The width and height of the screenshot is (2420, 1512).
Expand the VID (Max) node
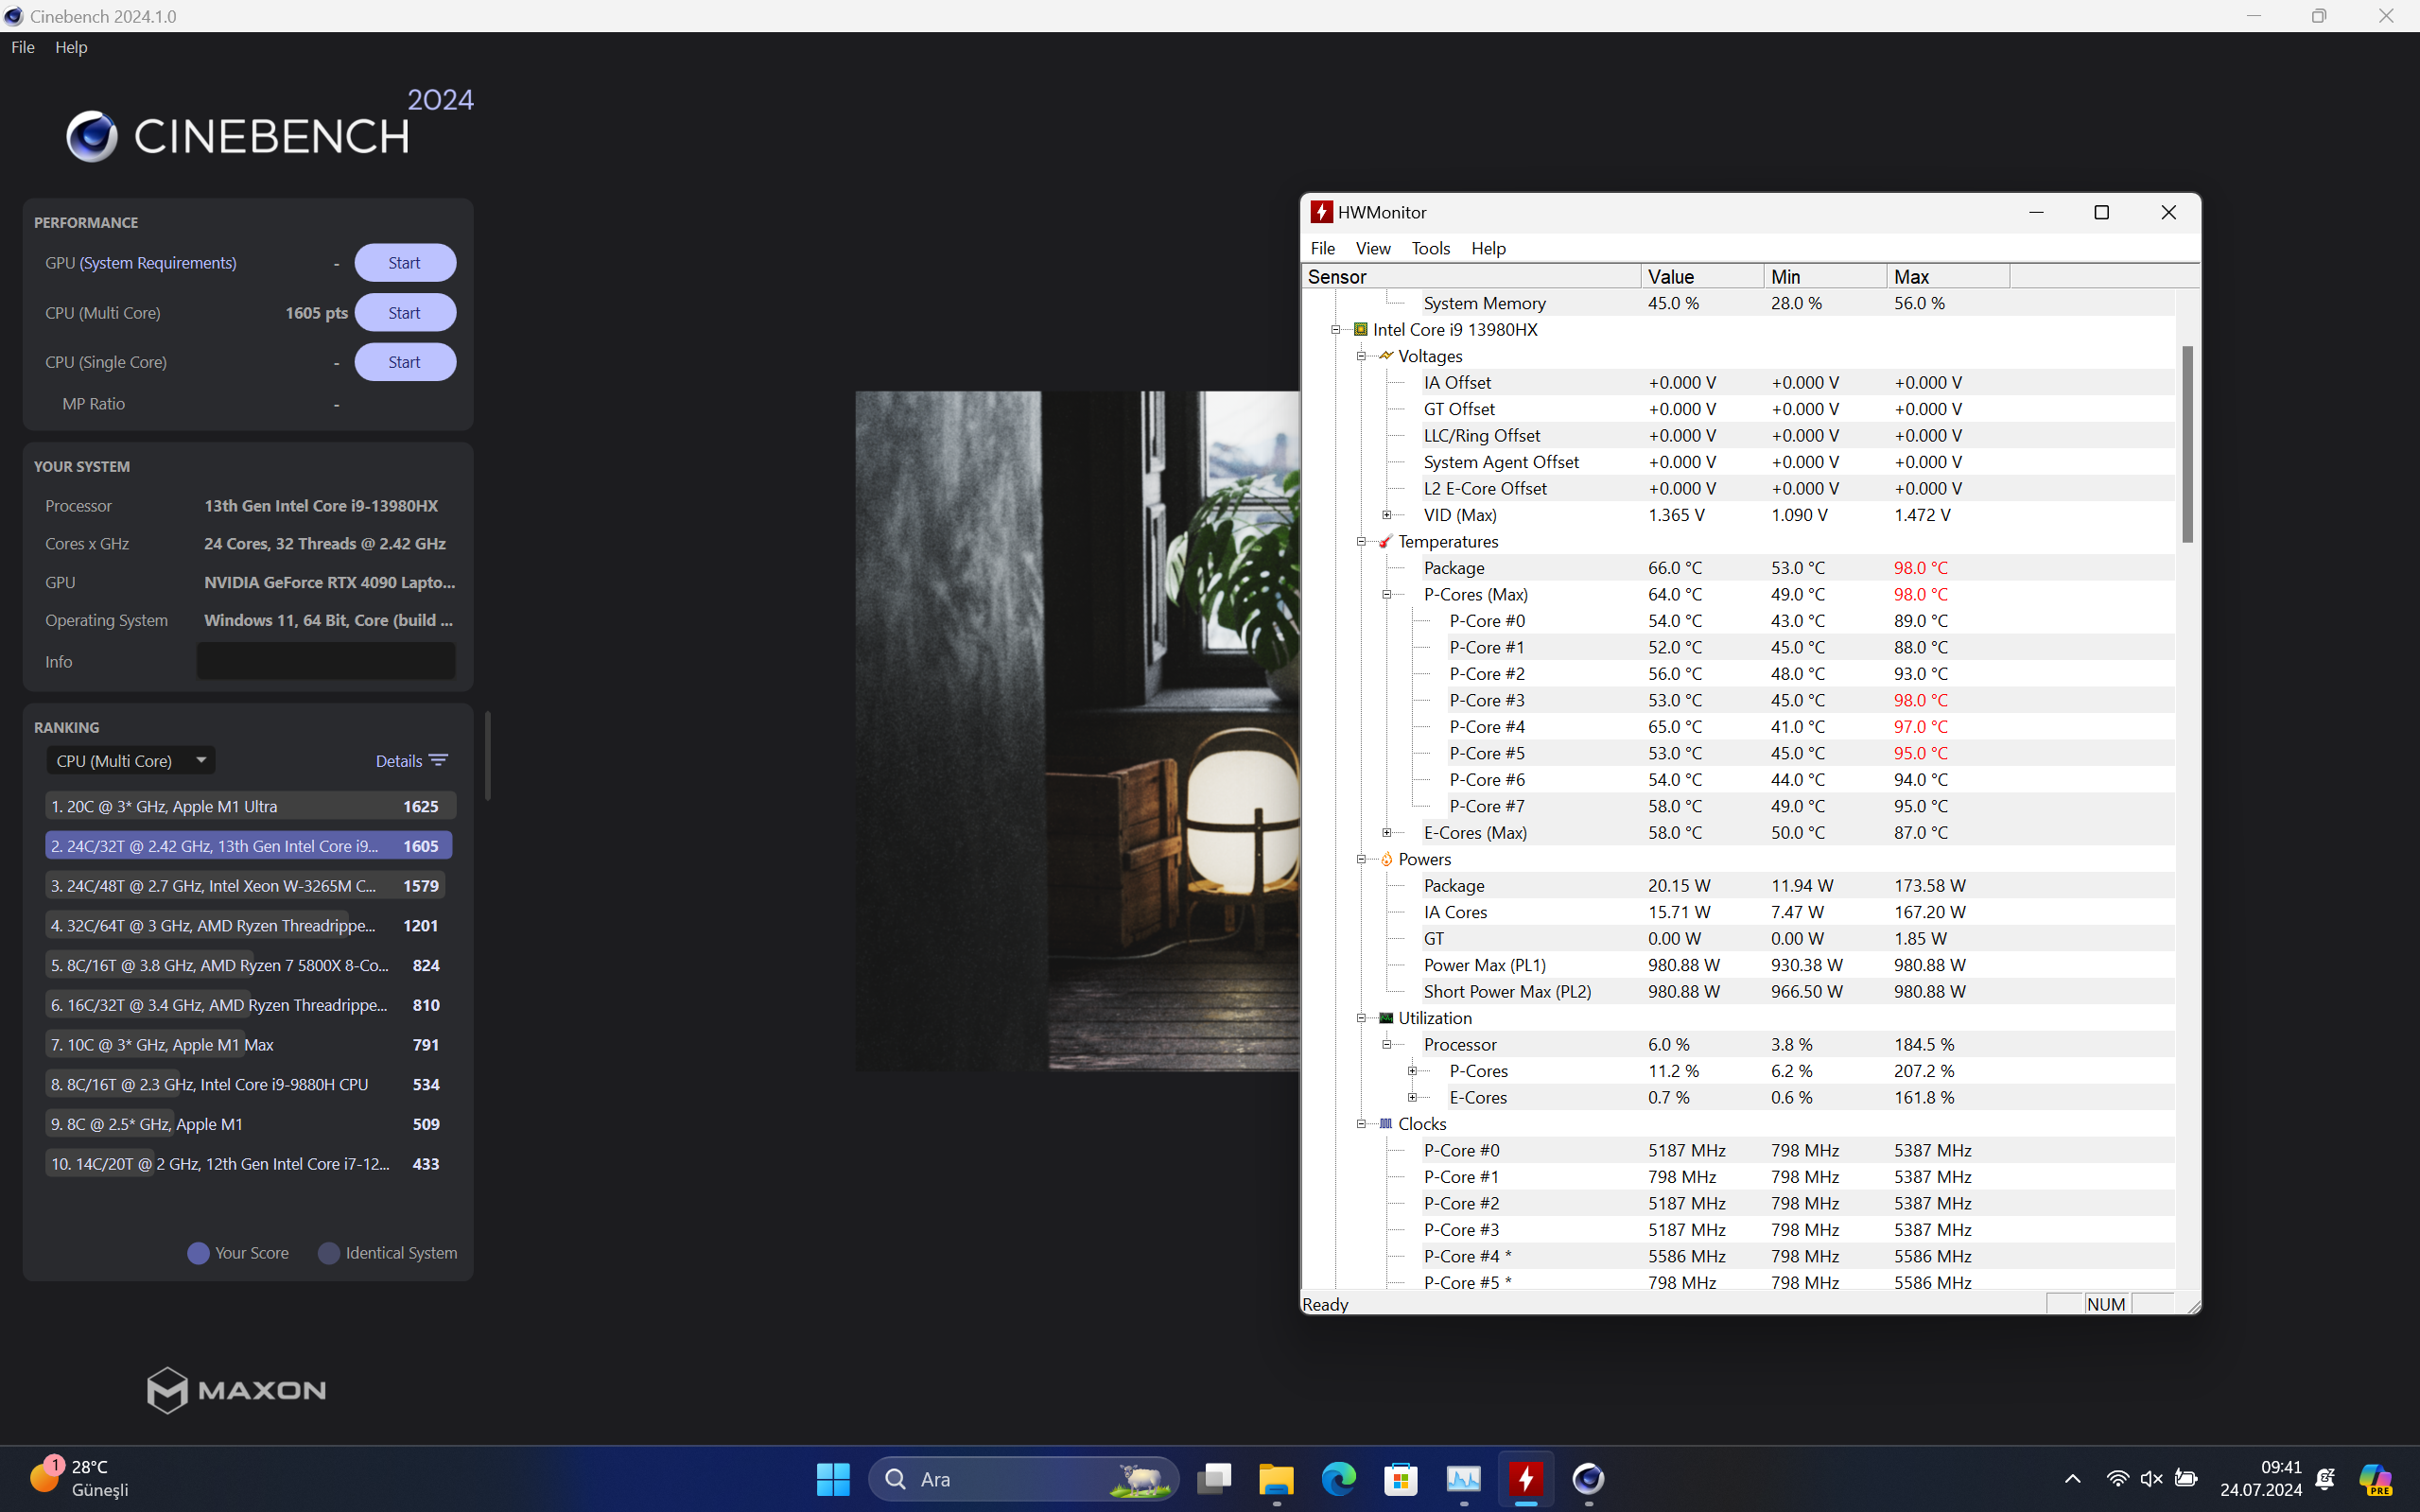point(1387,515)
